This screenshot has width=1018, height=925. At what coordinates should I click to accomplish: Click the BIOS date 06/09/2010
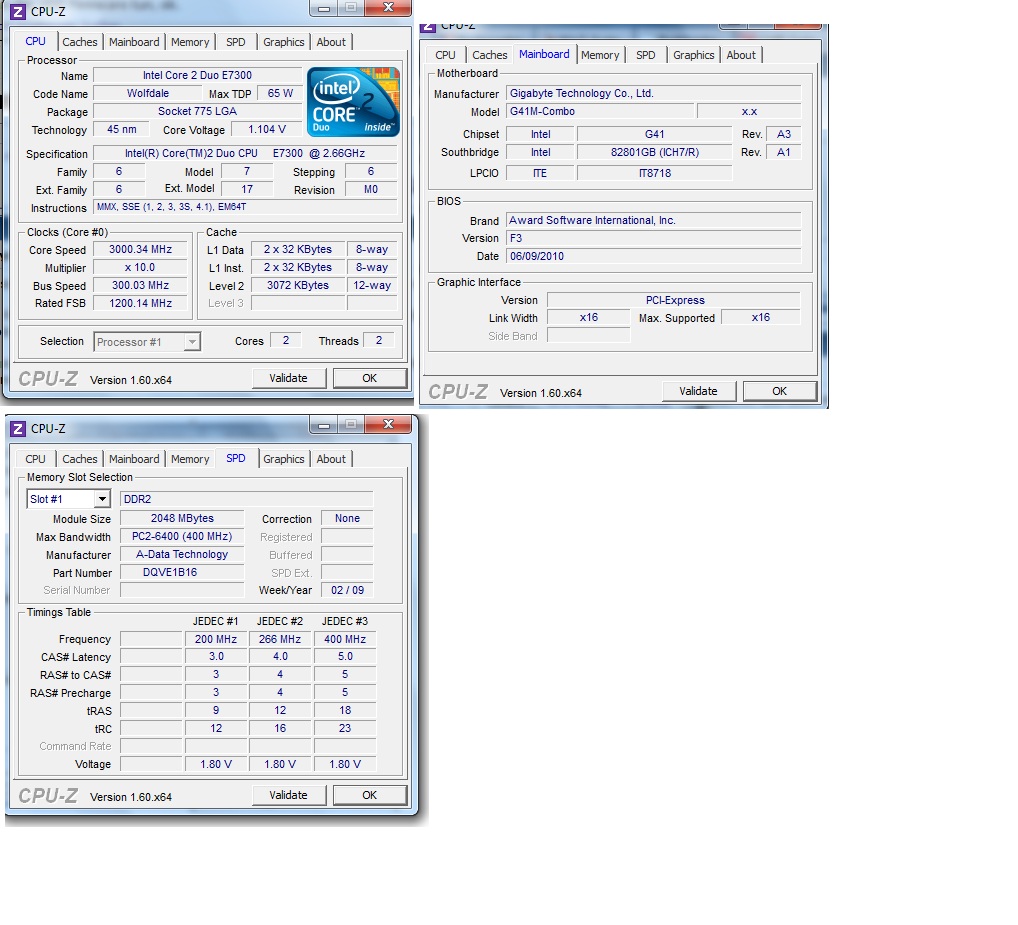[653, 256]
